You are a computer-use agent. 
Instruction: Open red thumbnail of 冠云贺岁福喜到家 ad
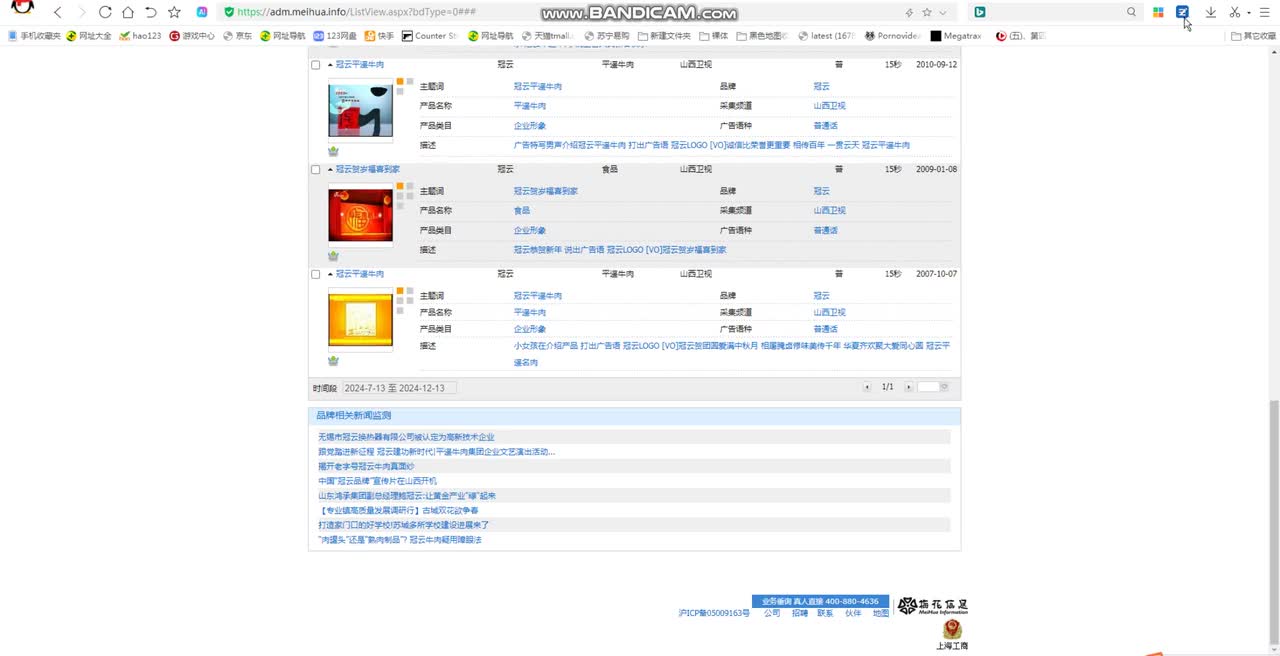tap(360, 215)
